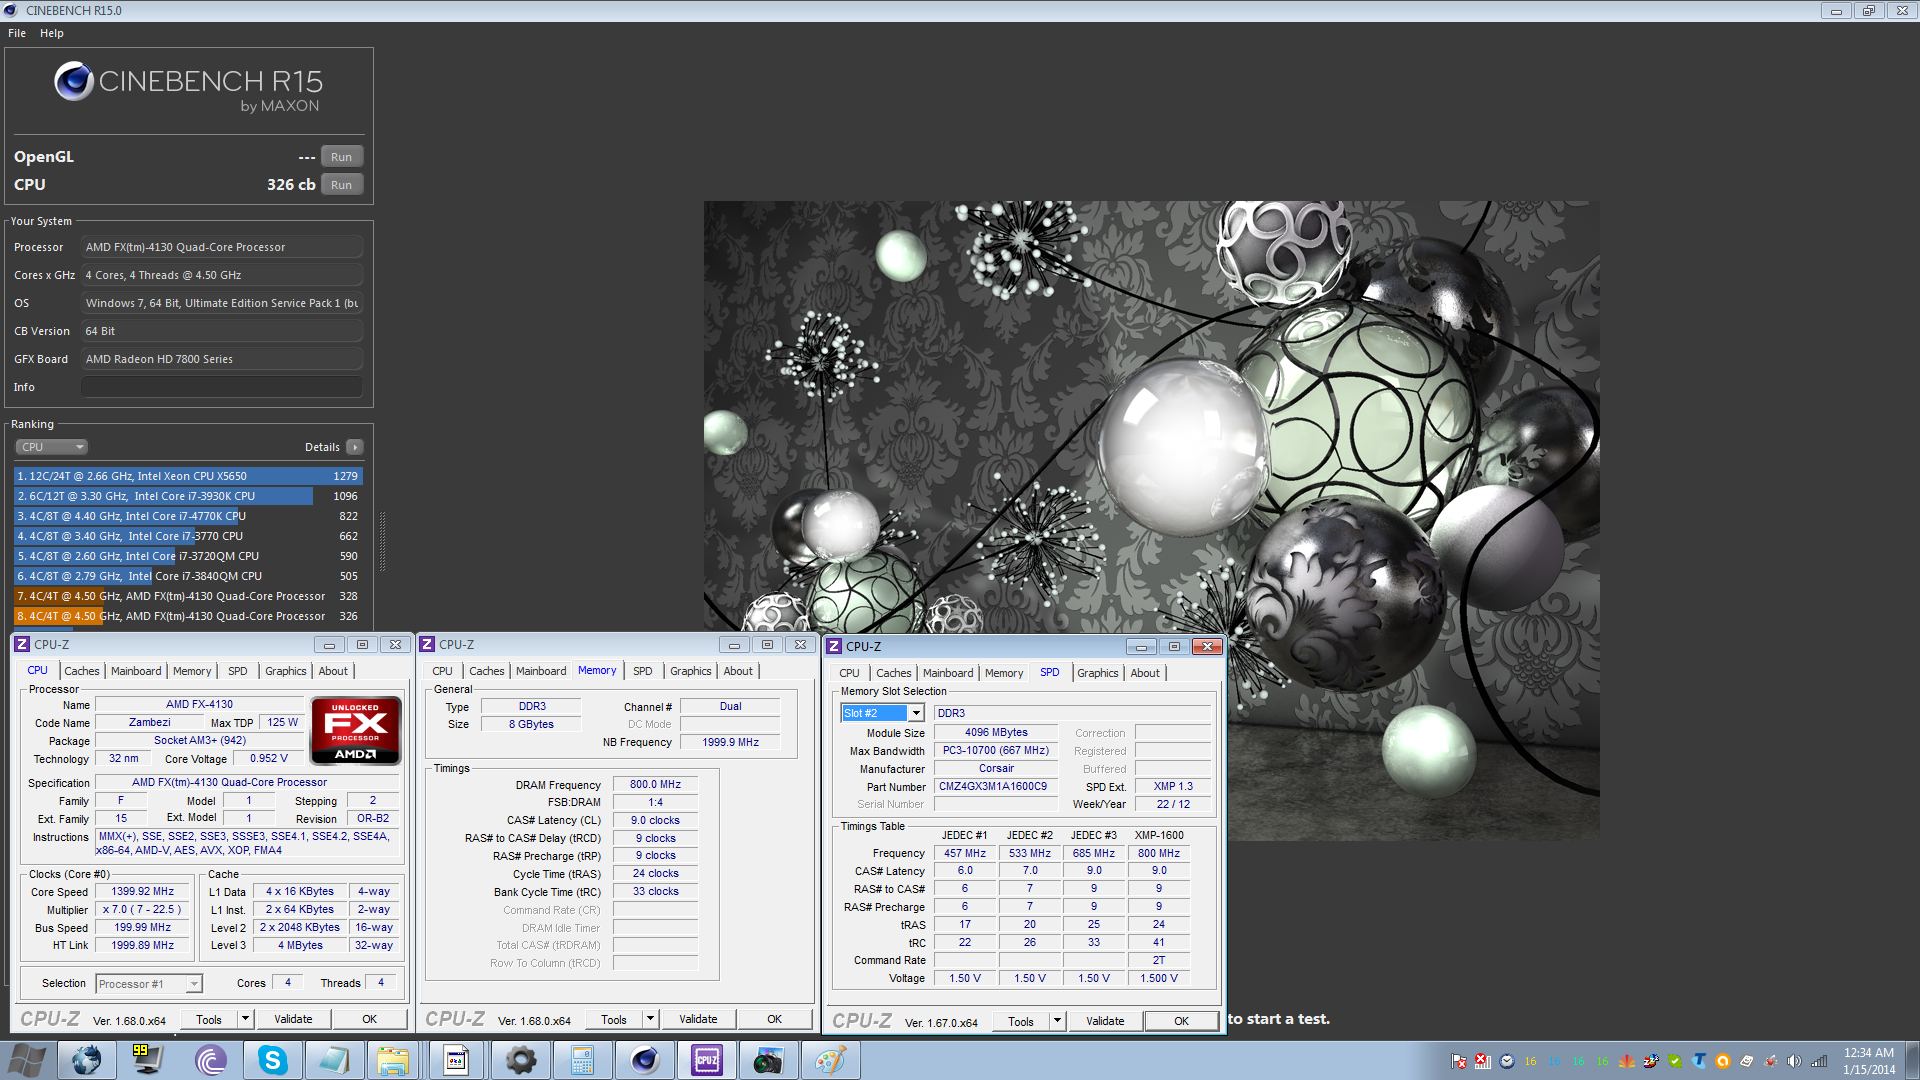1920x1080 pixels.
Task: Switch to Cinebench via its taskbar icon
Action: point(644,1060)
